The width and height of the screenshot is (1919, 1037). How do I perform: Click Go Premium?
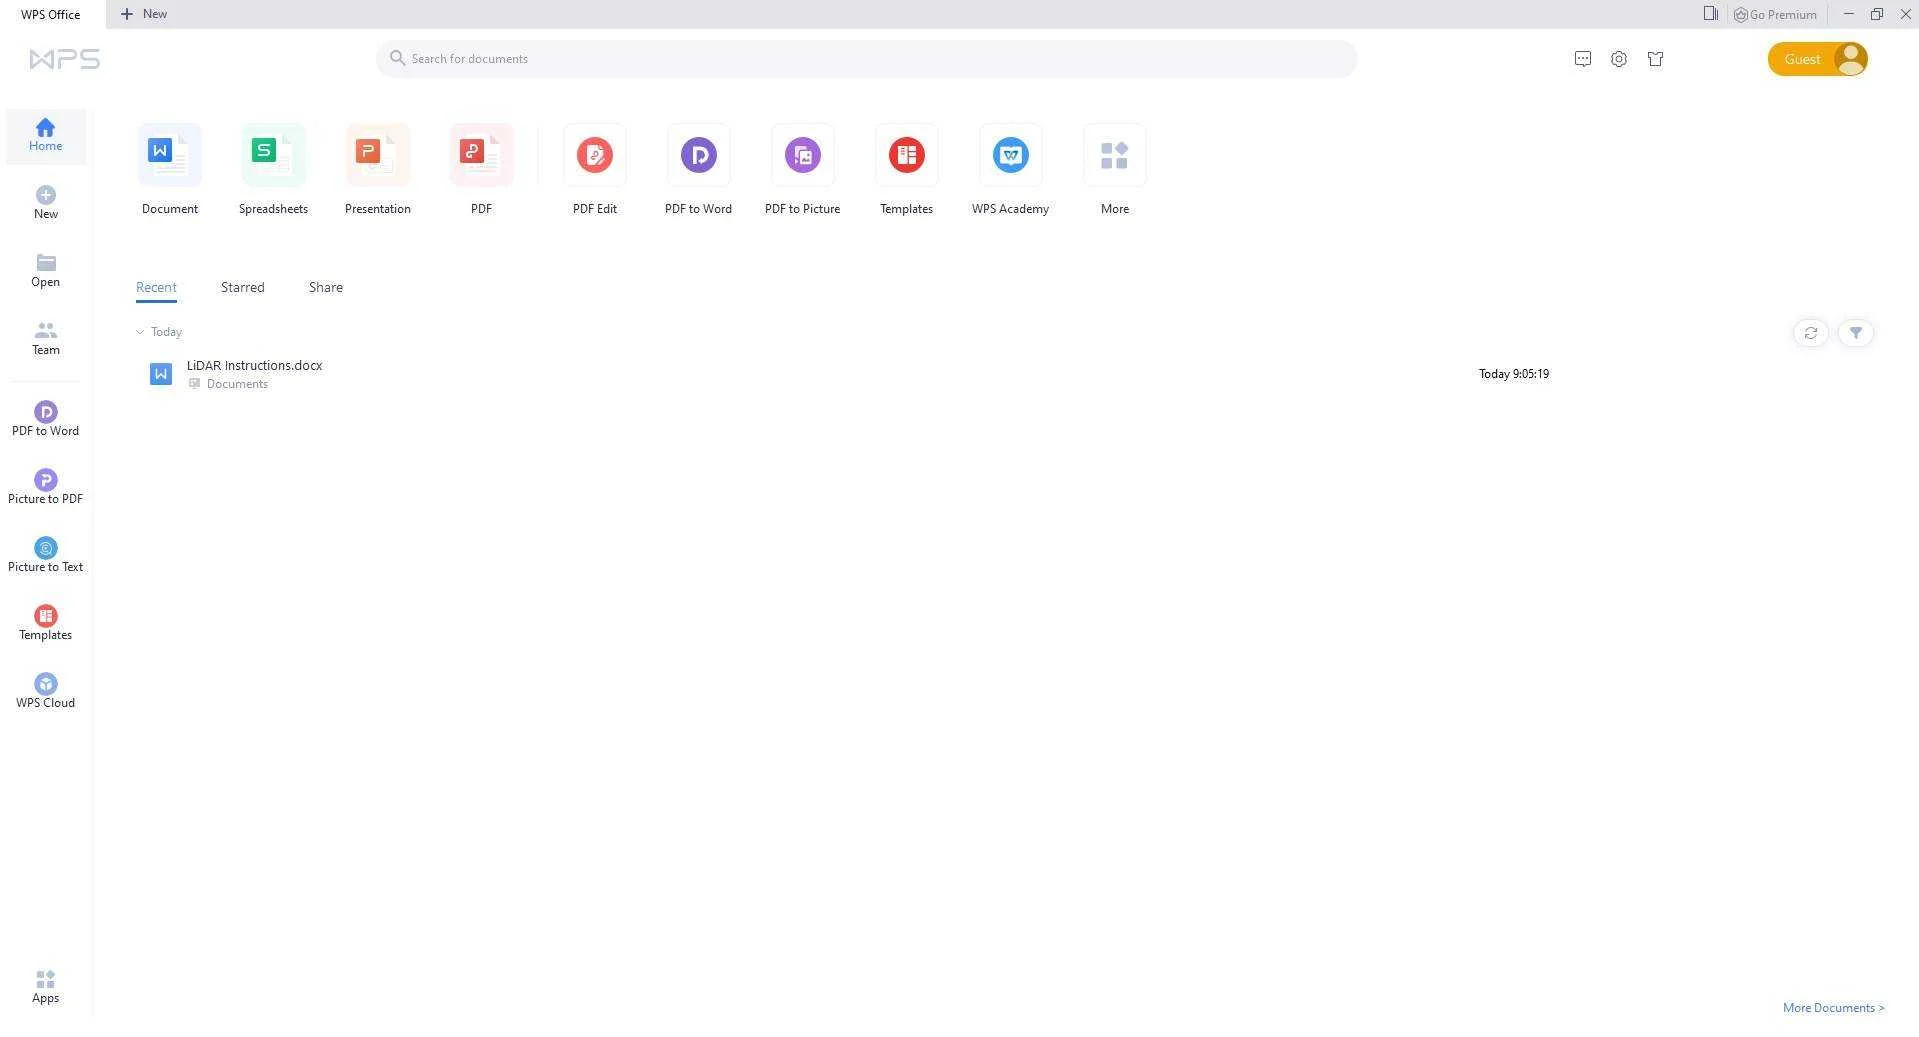click(1775, 14)
